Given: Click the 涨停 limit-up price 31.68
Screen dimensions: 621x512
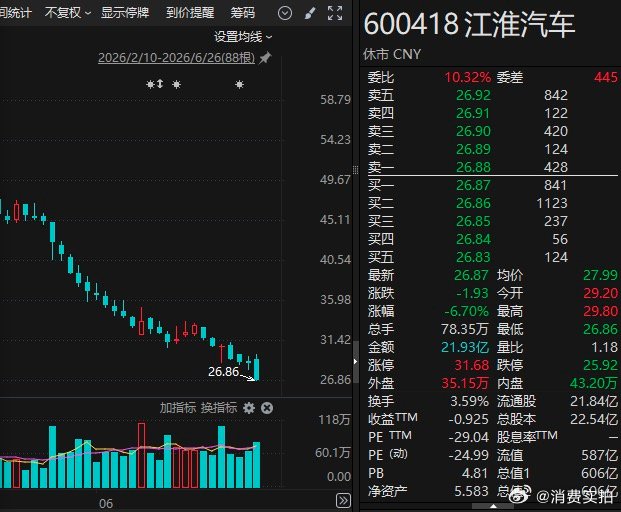Looking at the screenshot, I should click(x=472, y=365).
